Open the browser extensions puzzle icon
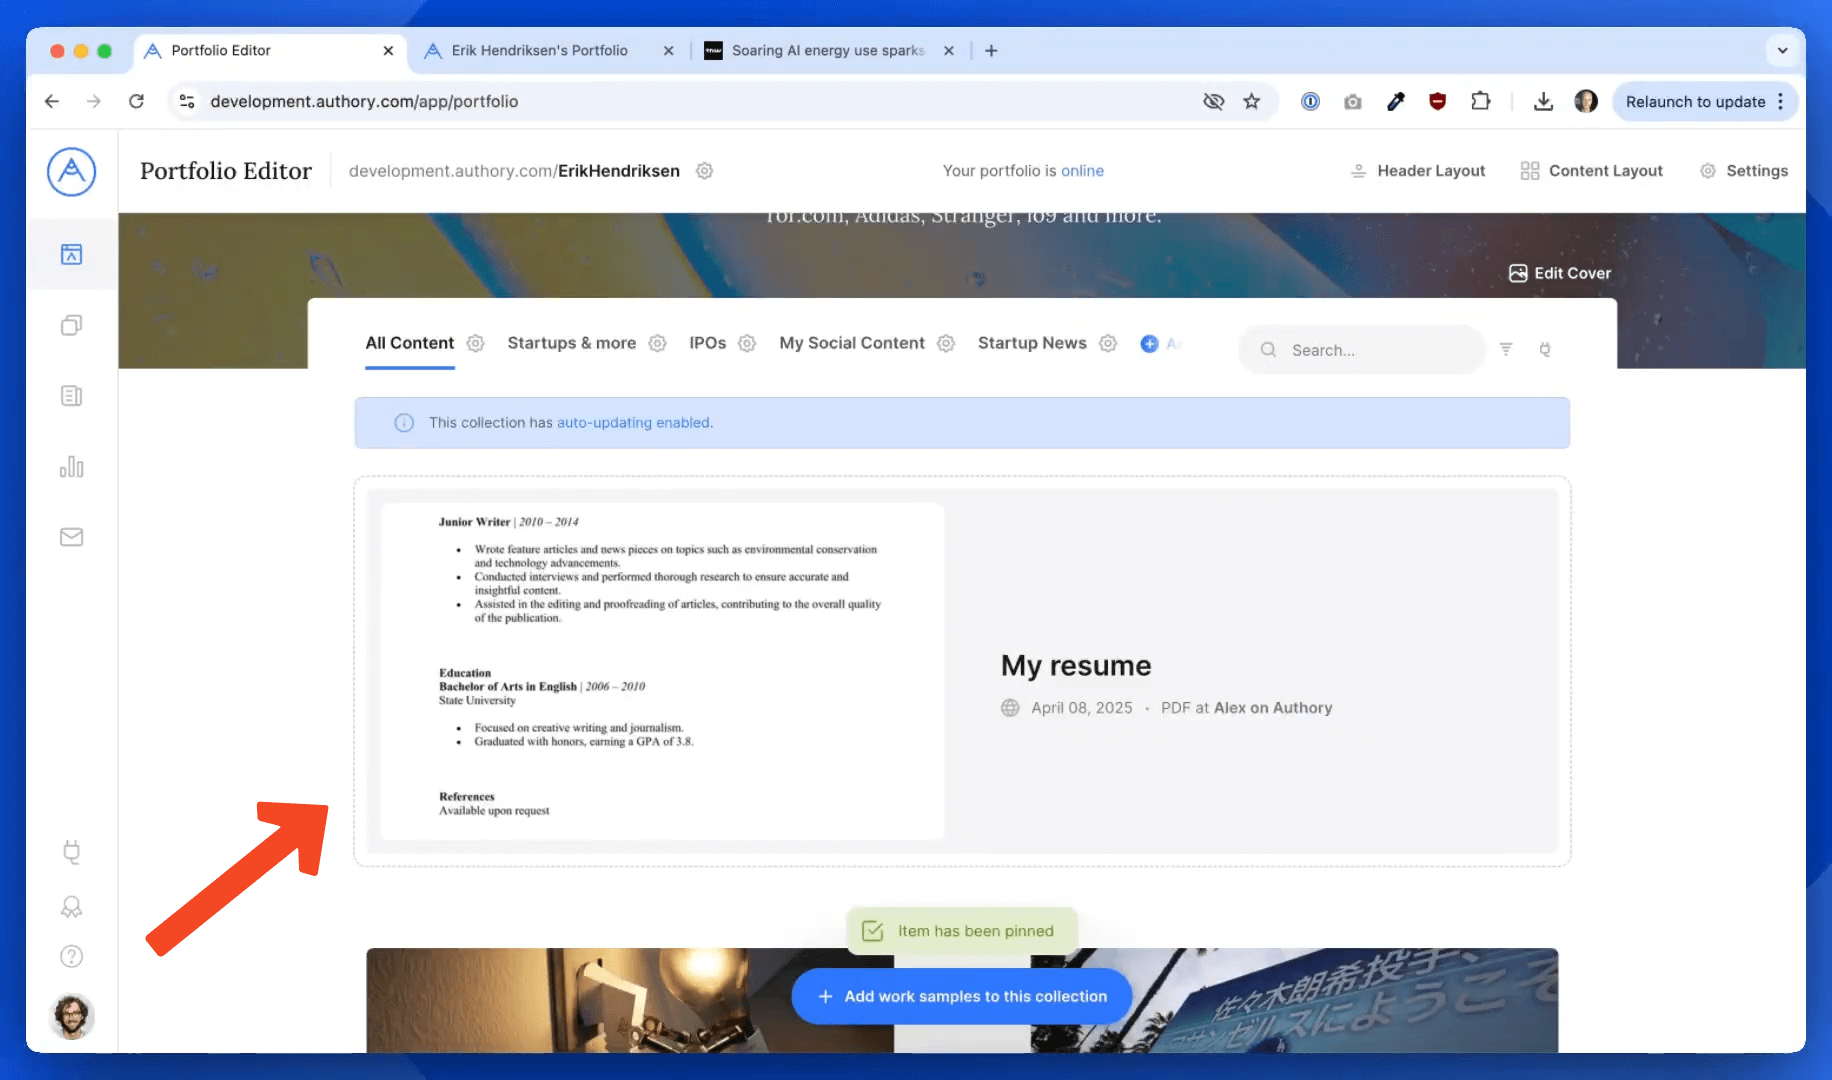The height and width of the screenshot is (1080, 1832). pyautogui.click(x=1480, y=101)
